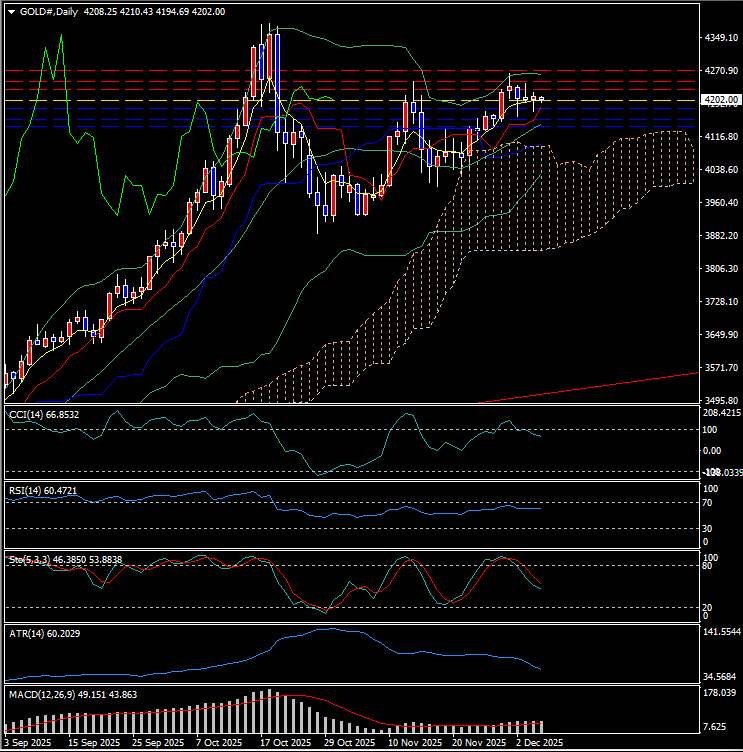Click the 141.5544 value on ATR scale
This screenshot has height=752, width=743.
click(720, 634)
